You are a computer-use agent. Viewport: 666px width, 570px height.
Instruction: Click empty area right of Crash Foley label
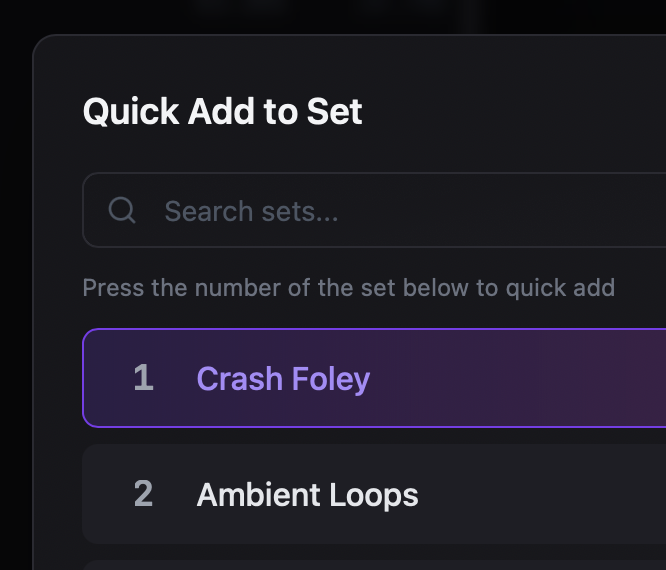[520, 378]
